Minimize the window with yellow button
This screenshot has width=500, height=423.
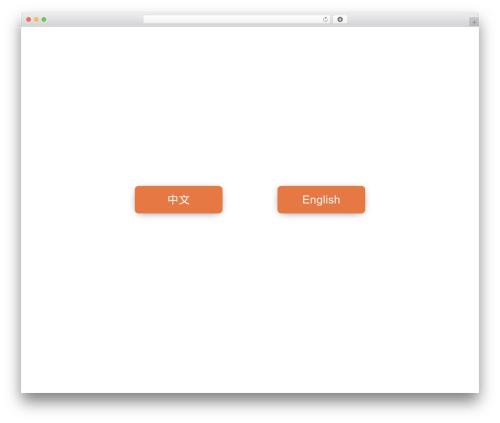pyautogui.click(x=36, y=19)
